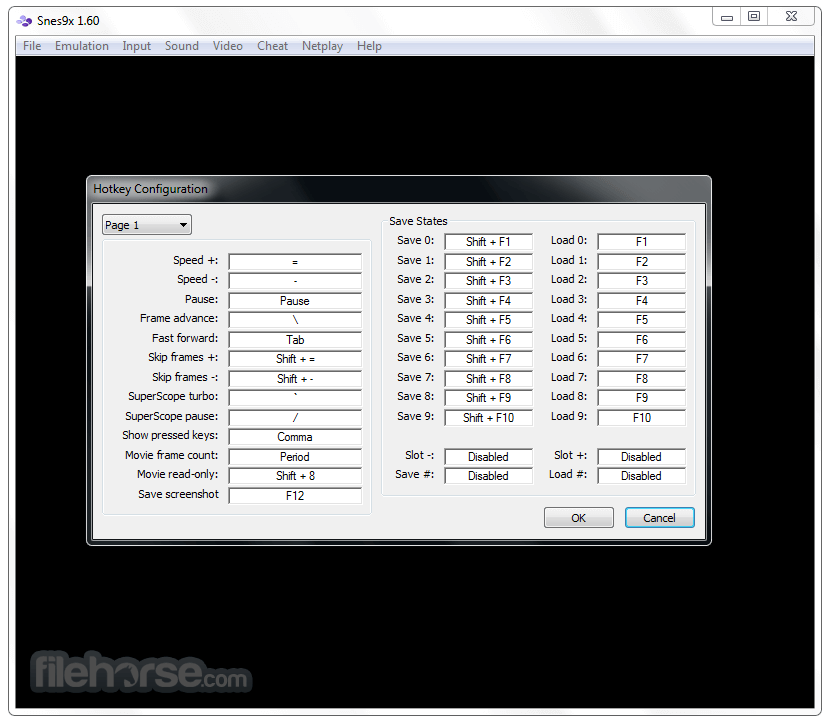Image resolution: width=830 pixels, height=723 pixels.
Task: Minimize the Snes9x window
Action: 727,17
